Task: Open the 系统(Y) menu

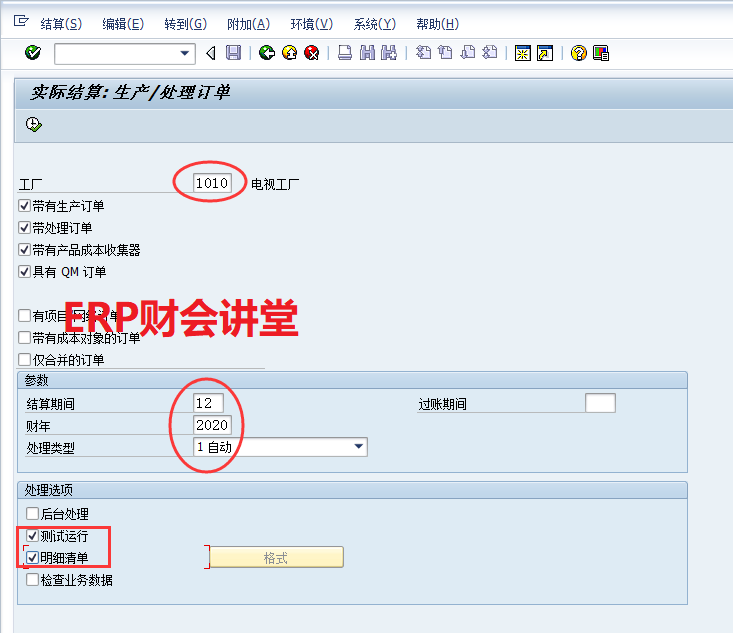Action: tap(375, 24)
